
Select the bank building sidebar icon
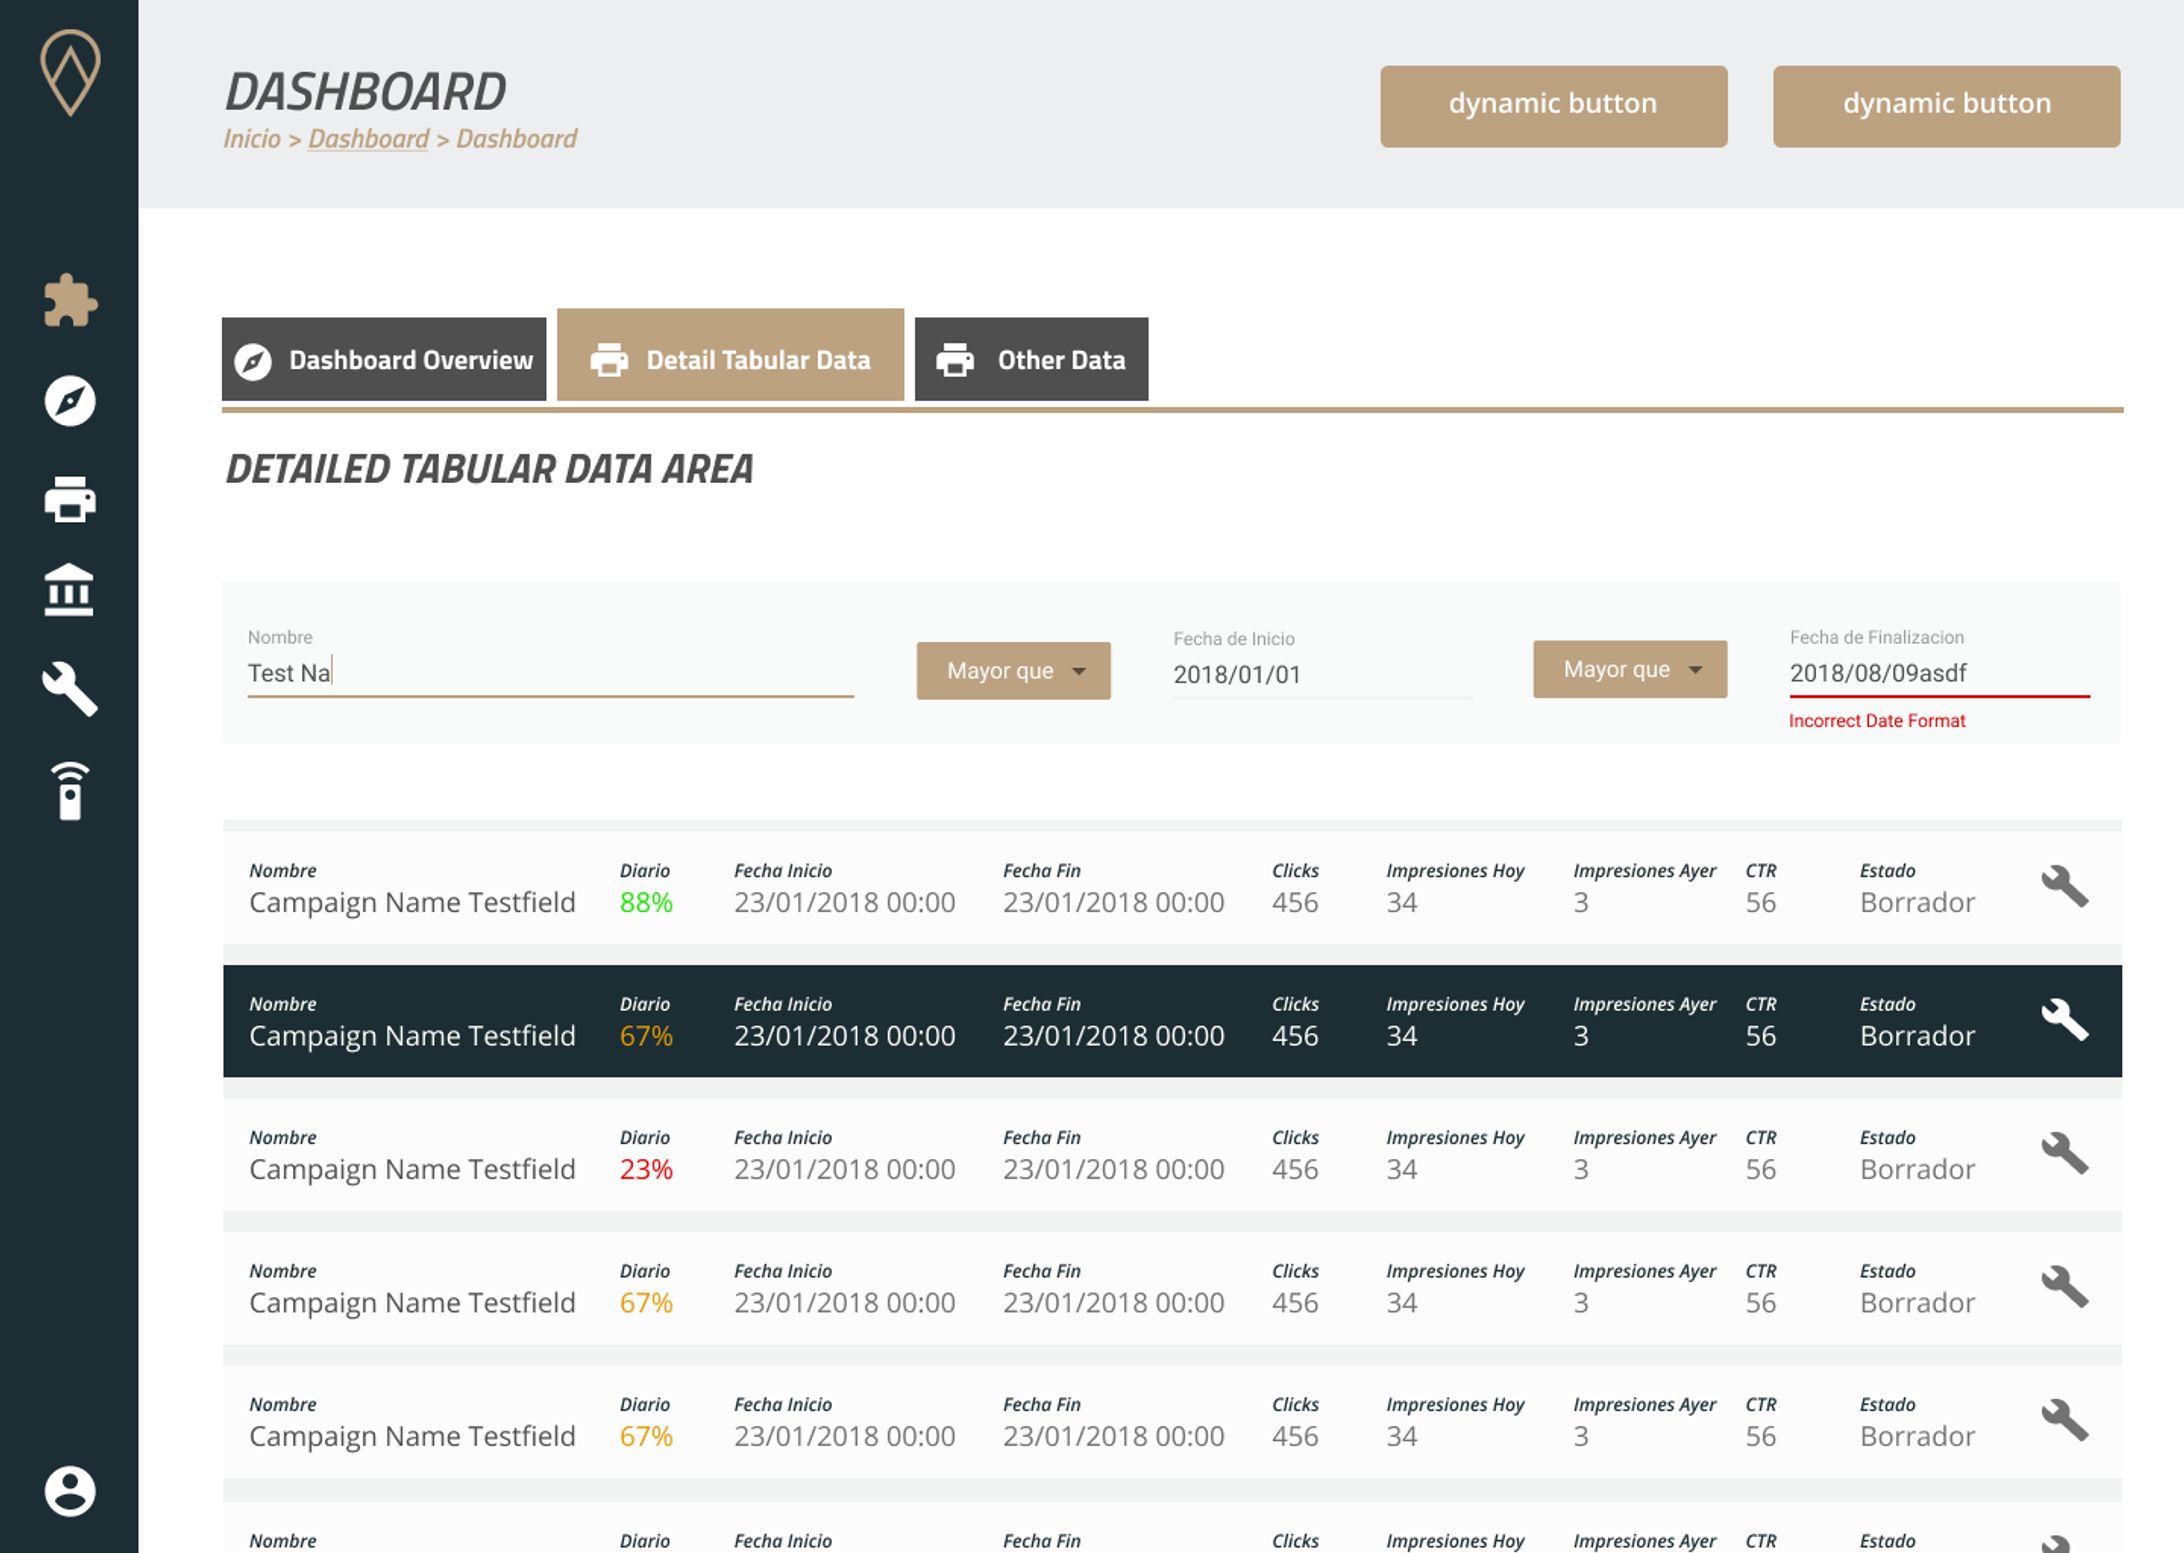(69, 590)
